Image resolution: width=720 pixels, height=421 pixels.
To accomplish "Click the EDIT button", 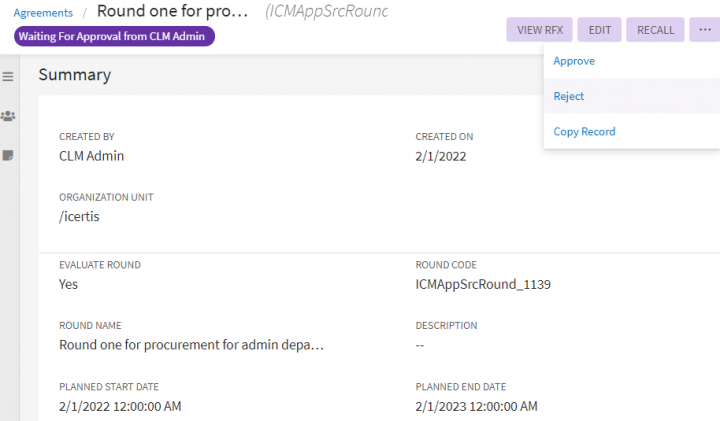I will point(599,30).
